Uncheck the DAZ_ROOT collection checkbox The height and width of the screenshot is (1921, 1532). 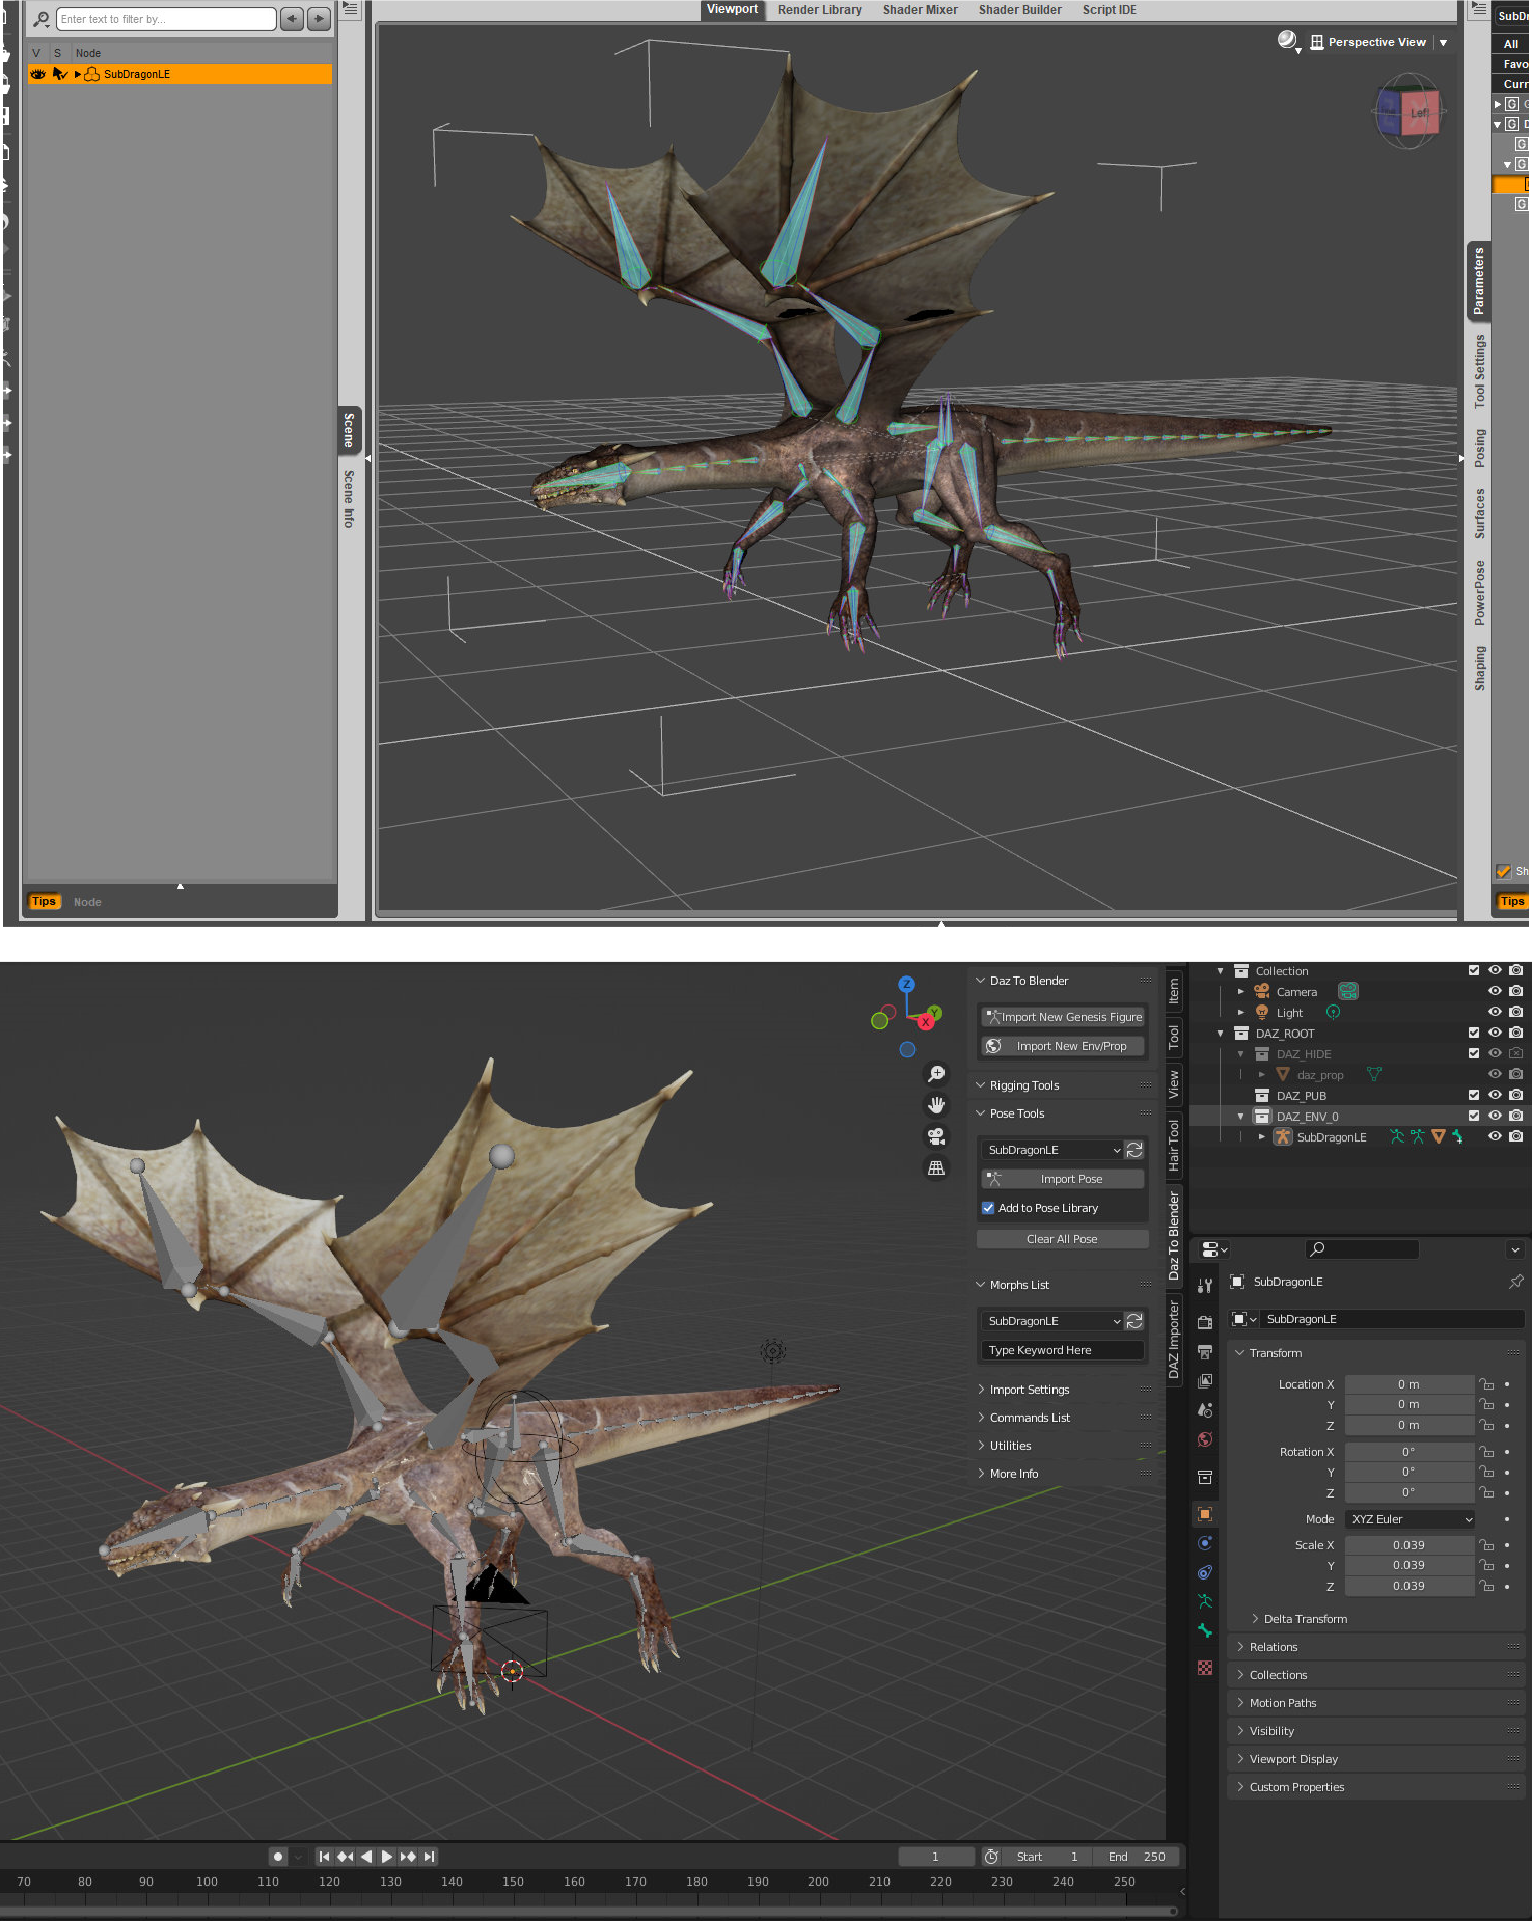(1474, 1033)
